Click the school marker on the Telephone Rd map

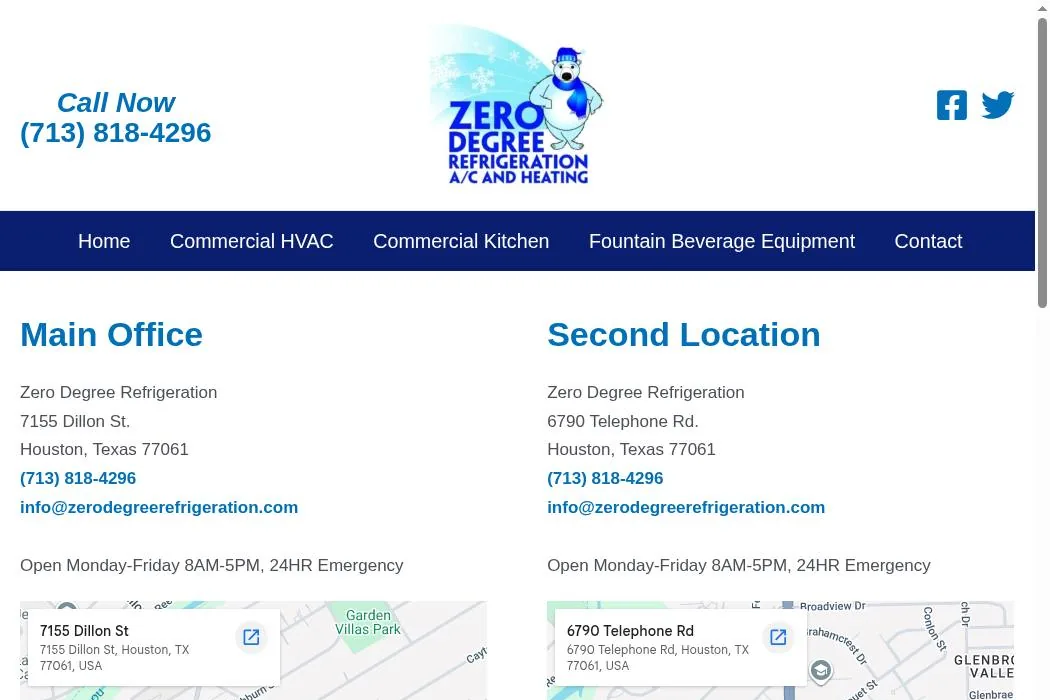coord(821,670)
